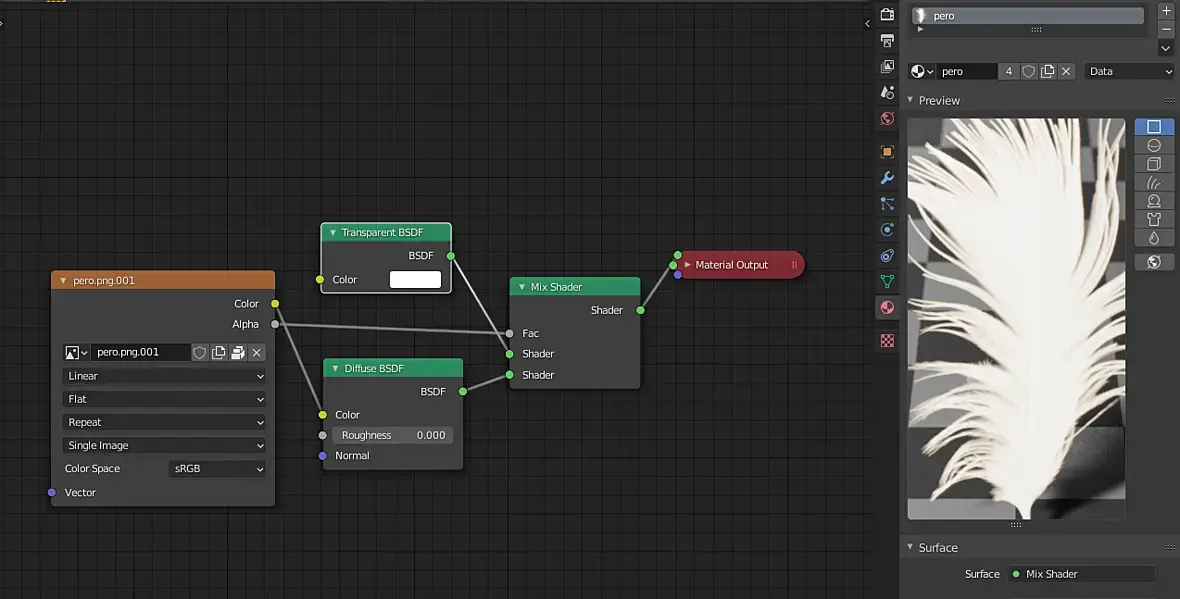Duplicate the pero material
Screen dimensions: 1180x599
(1047, 71)
